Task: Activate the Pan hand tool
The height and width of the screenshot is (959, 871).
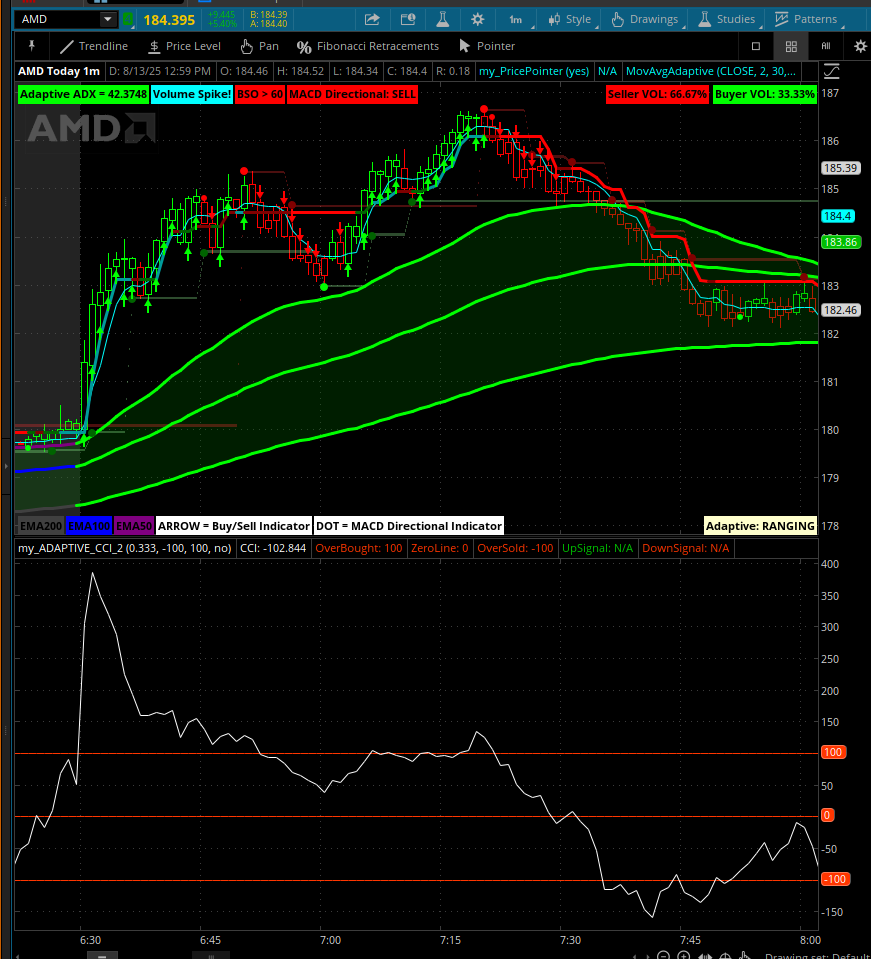Action: [x=259, y=46]
